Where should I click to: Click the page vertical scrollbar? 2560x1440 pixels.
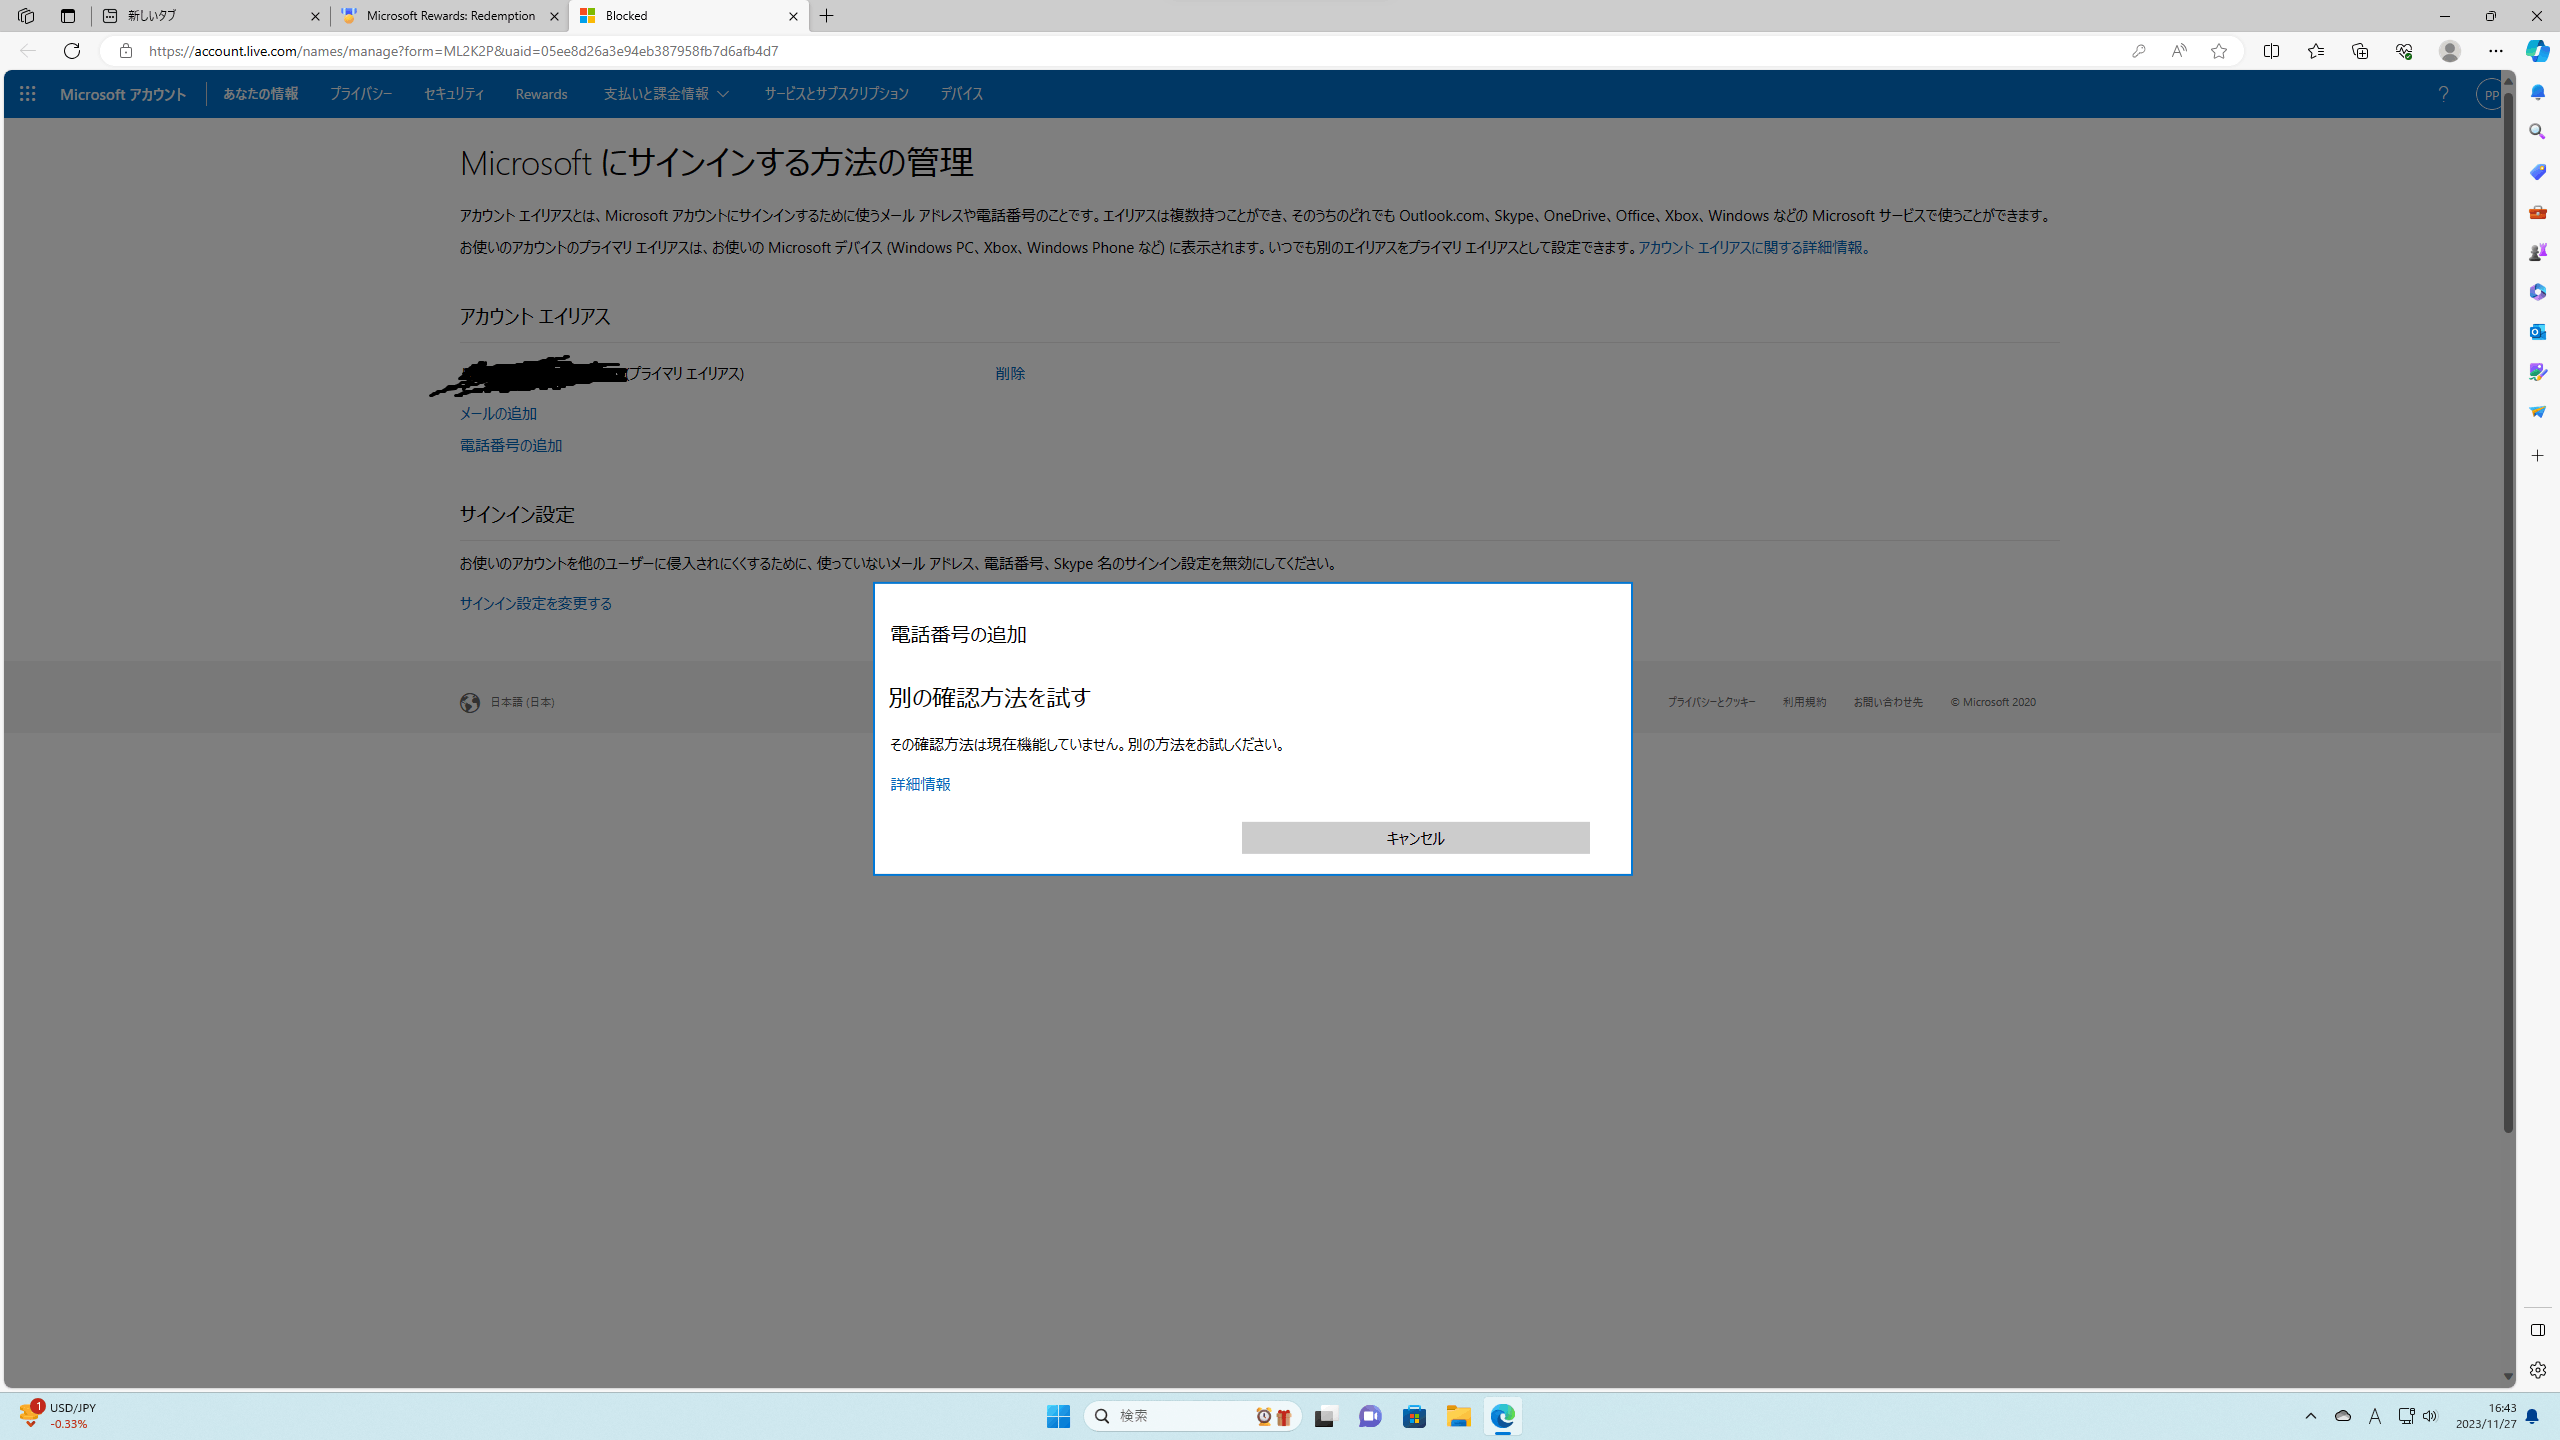(x=2507, y=600)
